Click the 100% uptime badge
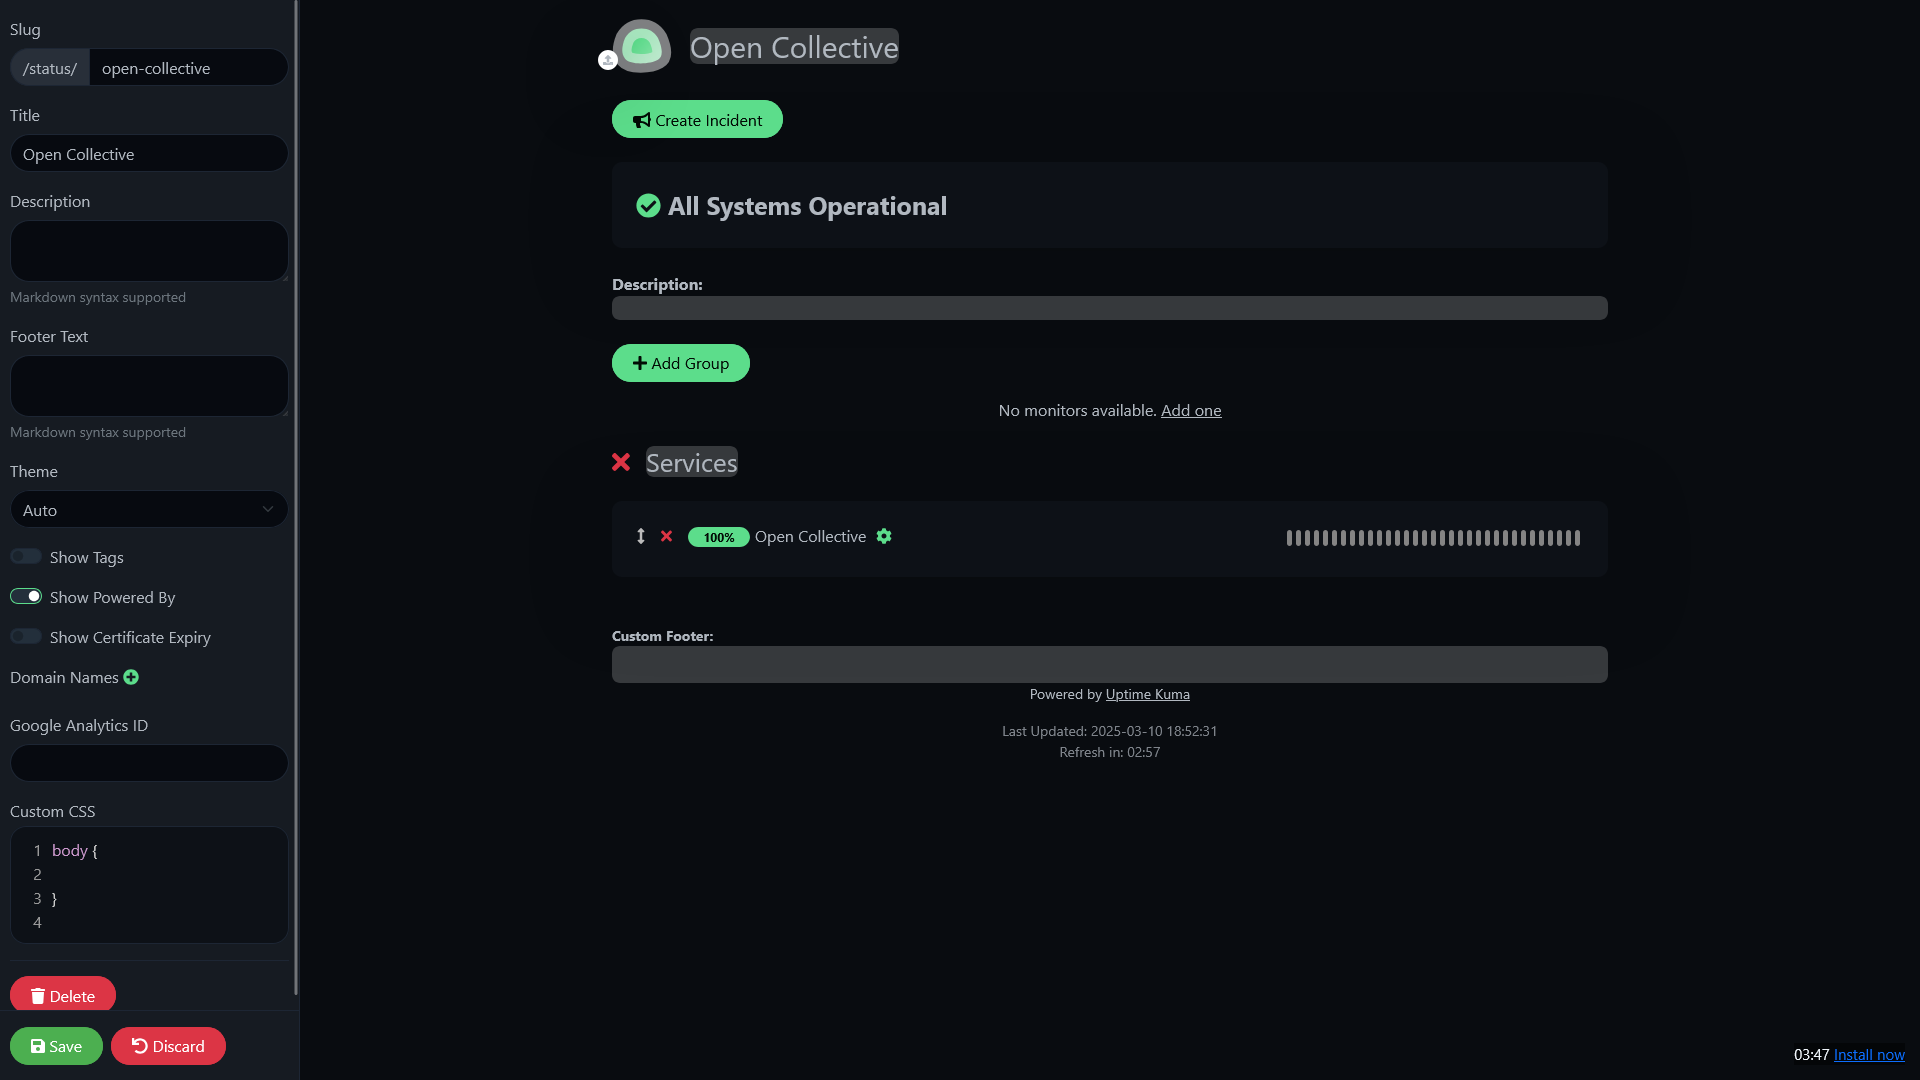Image resolution: width=1920 pixels, height=1080 pixels. (718, 537)
